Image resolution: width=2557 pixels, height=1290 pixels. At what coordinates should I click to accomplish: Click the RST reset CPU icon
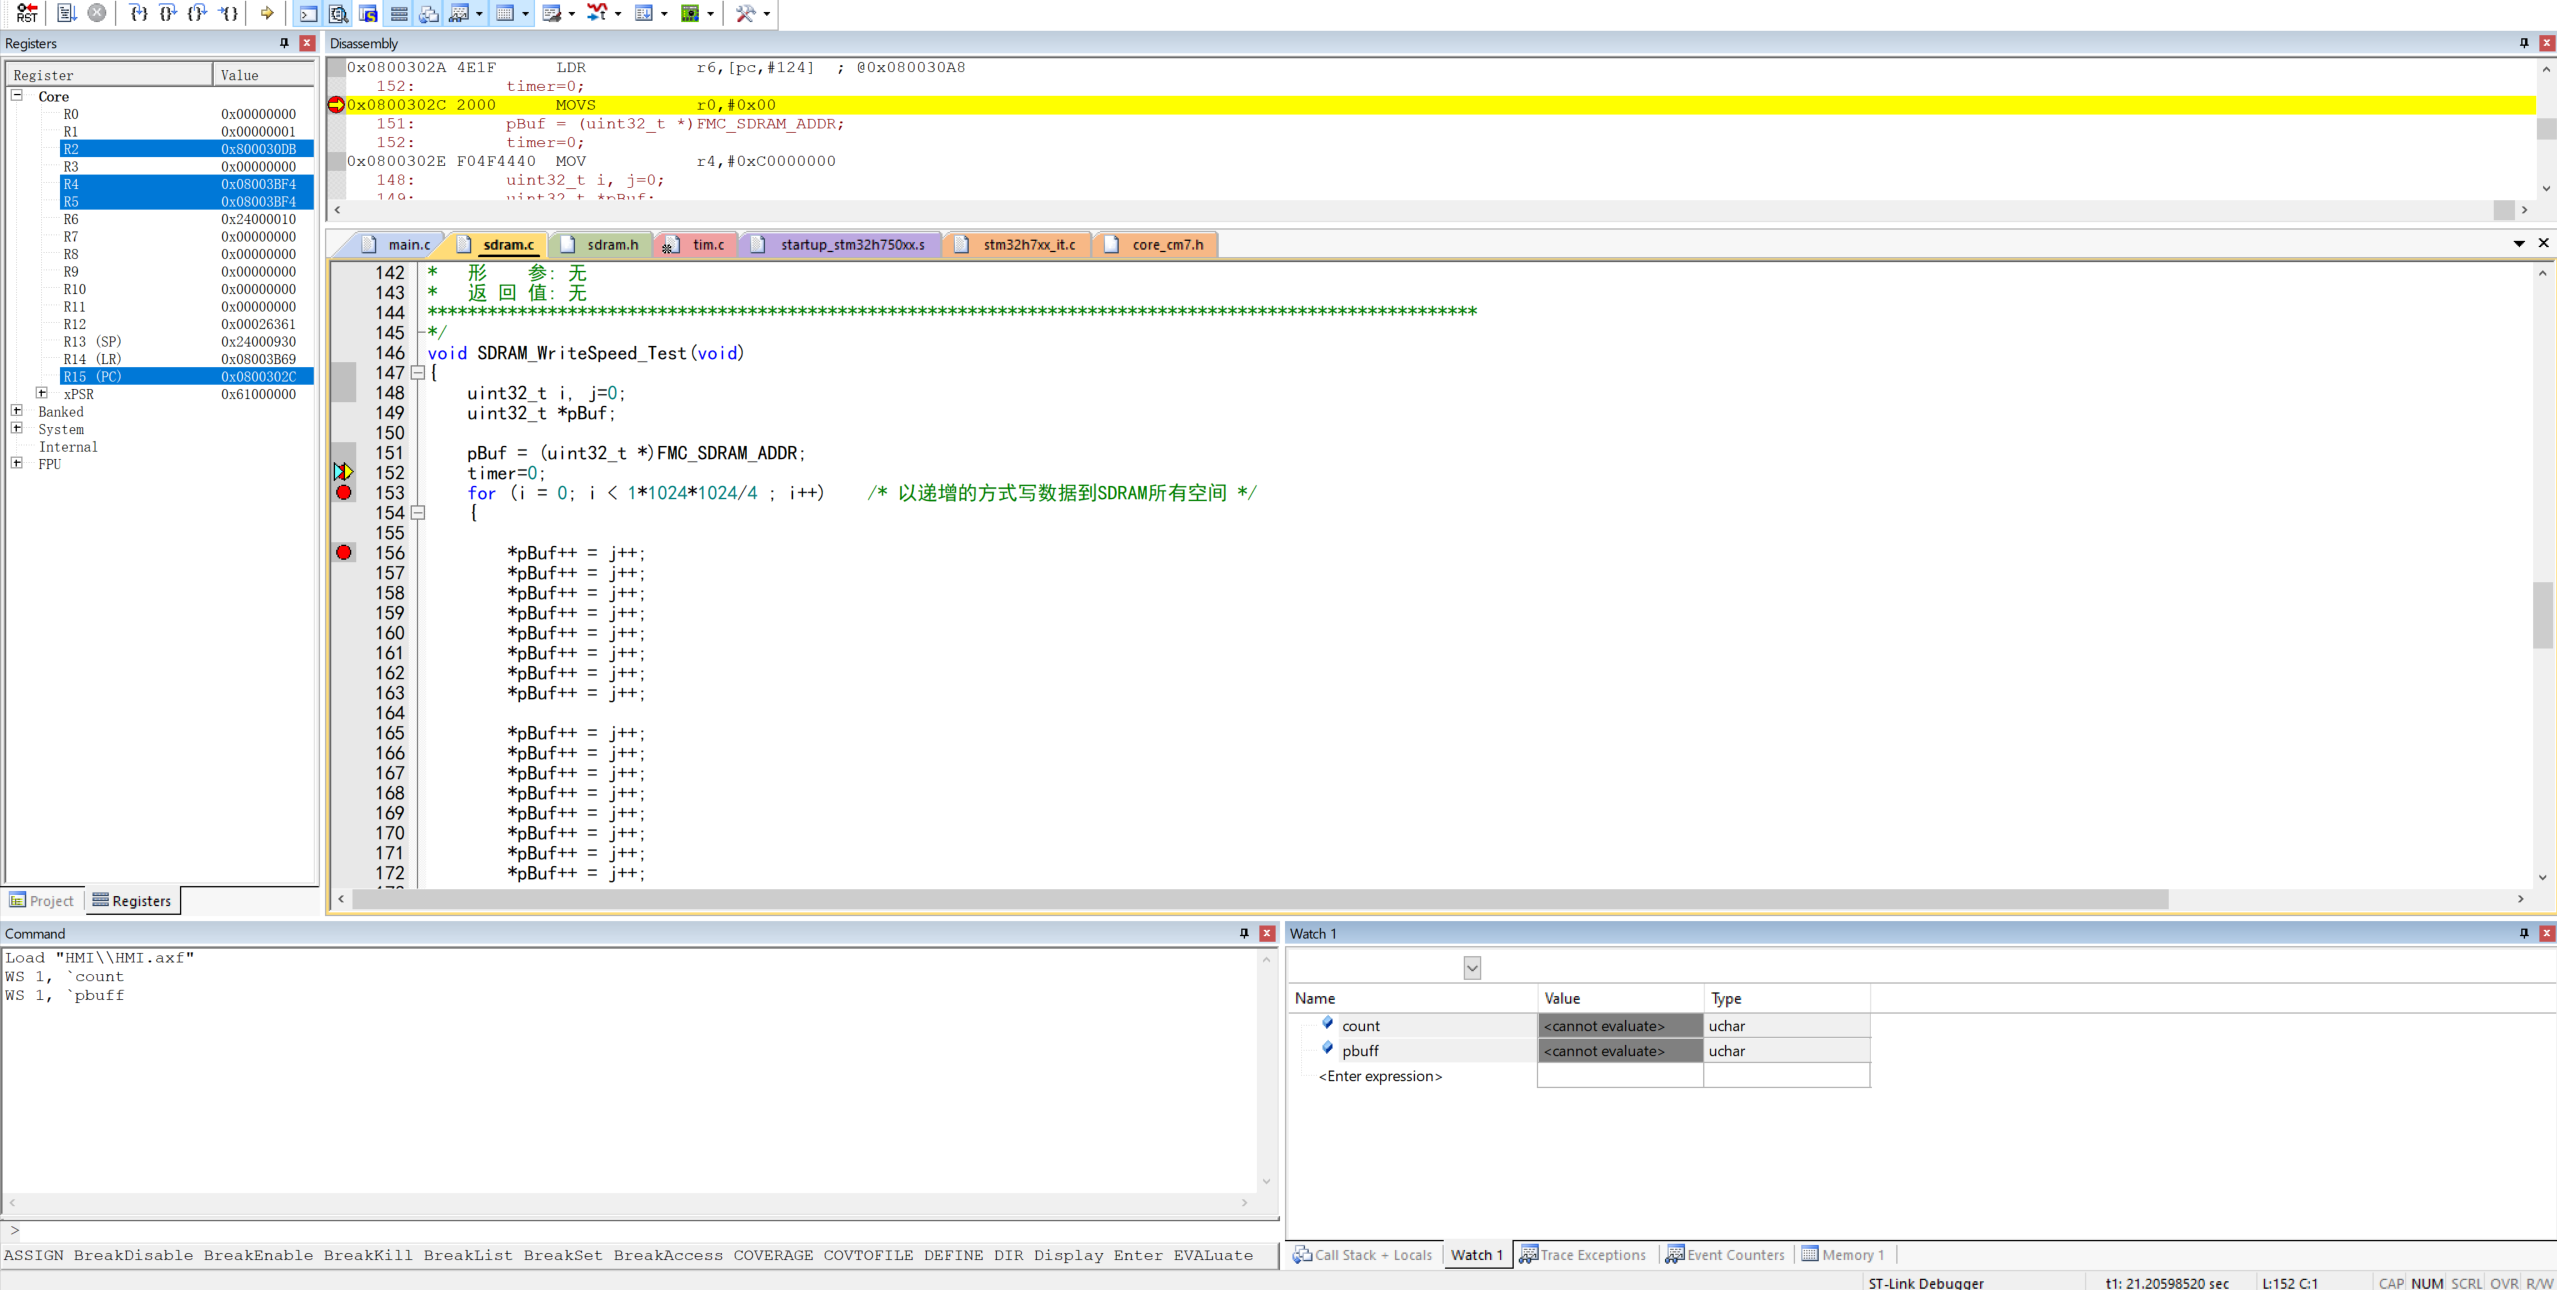[x=27, y=13]
